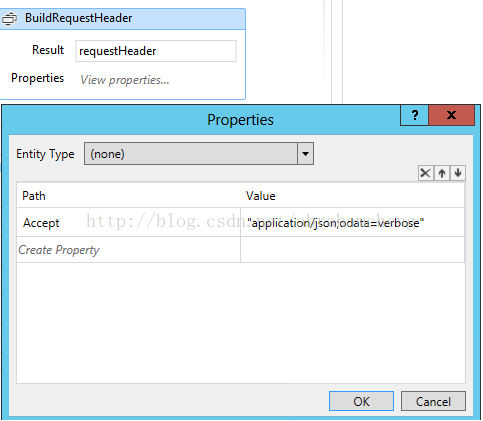Click the Properties dialog title

click(x=240, y=120)
